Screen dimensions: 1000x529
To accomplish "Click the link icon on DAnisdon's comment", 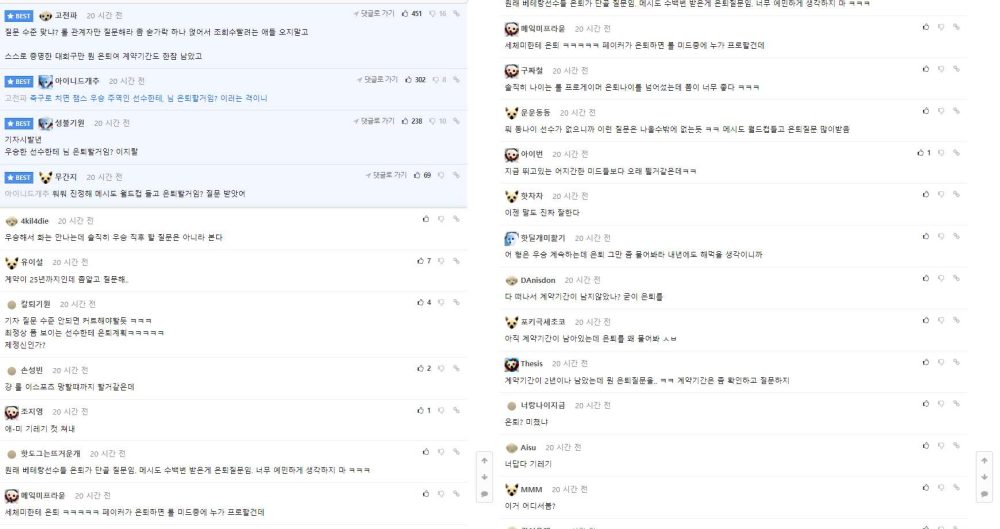I will coord(956,278).
